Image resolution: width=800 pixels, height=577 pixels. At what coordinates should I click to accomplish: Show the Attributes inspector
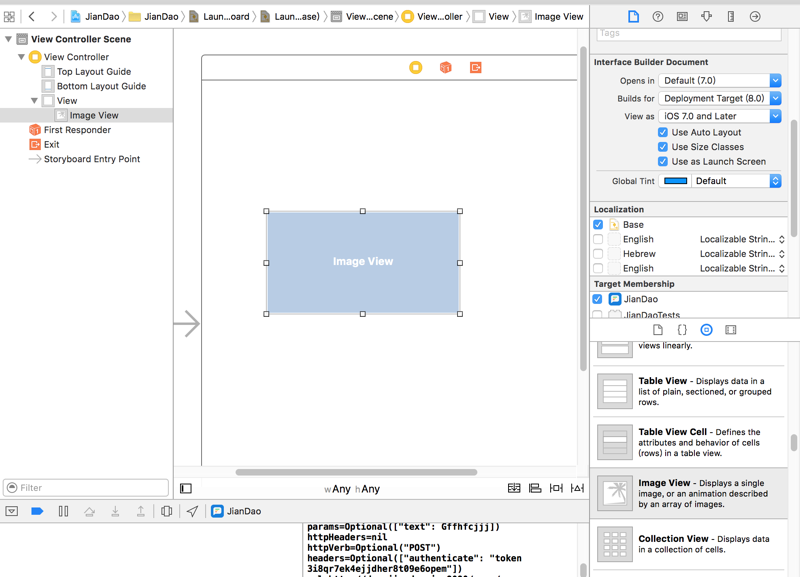pos(707,17)
